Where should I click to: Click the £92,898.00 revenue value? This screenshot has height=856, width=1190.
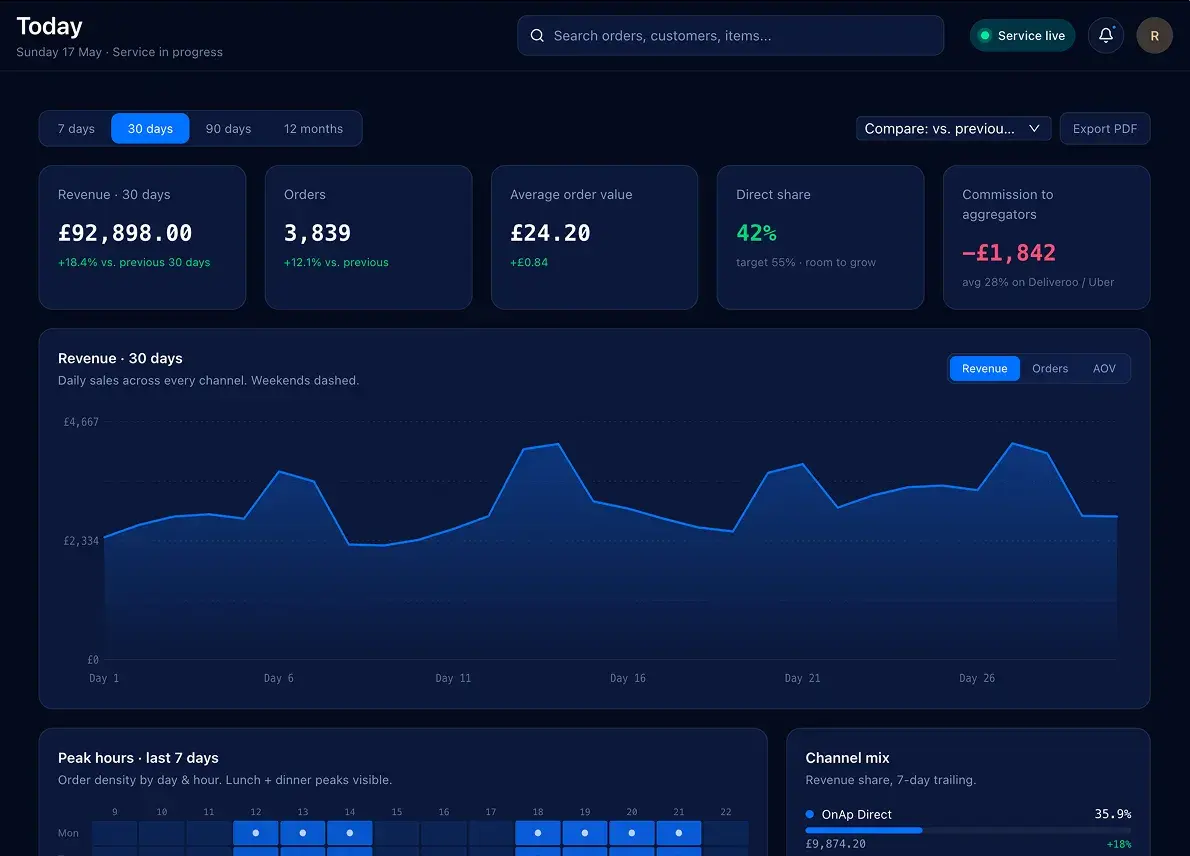point(125,233)
